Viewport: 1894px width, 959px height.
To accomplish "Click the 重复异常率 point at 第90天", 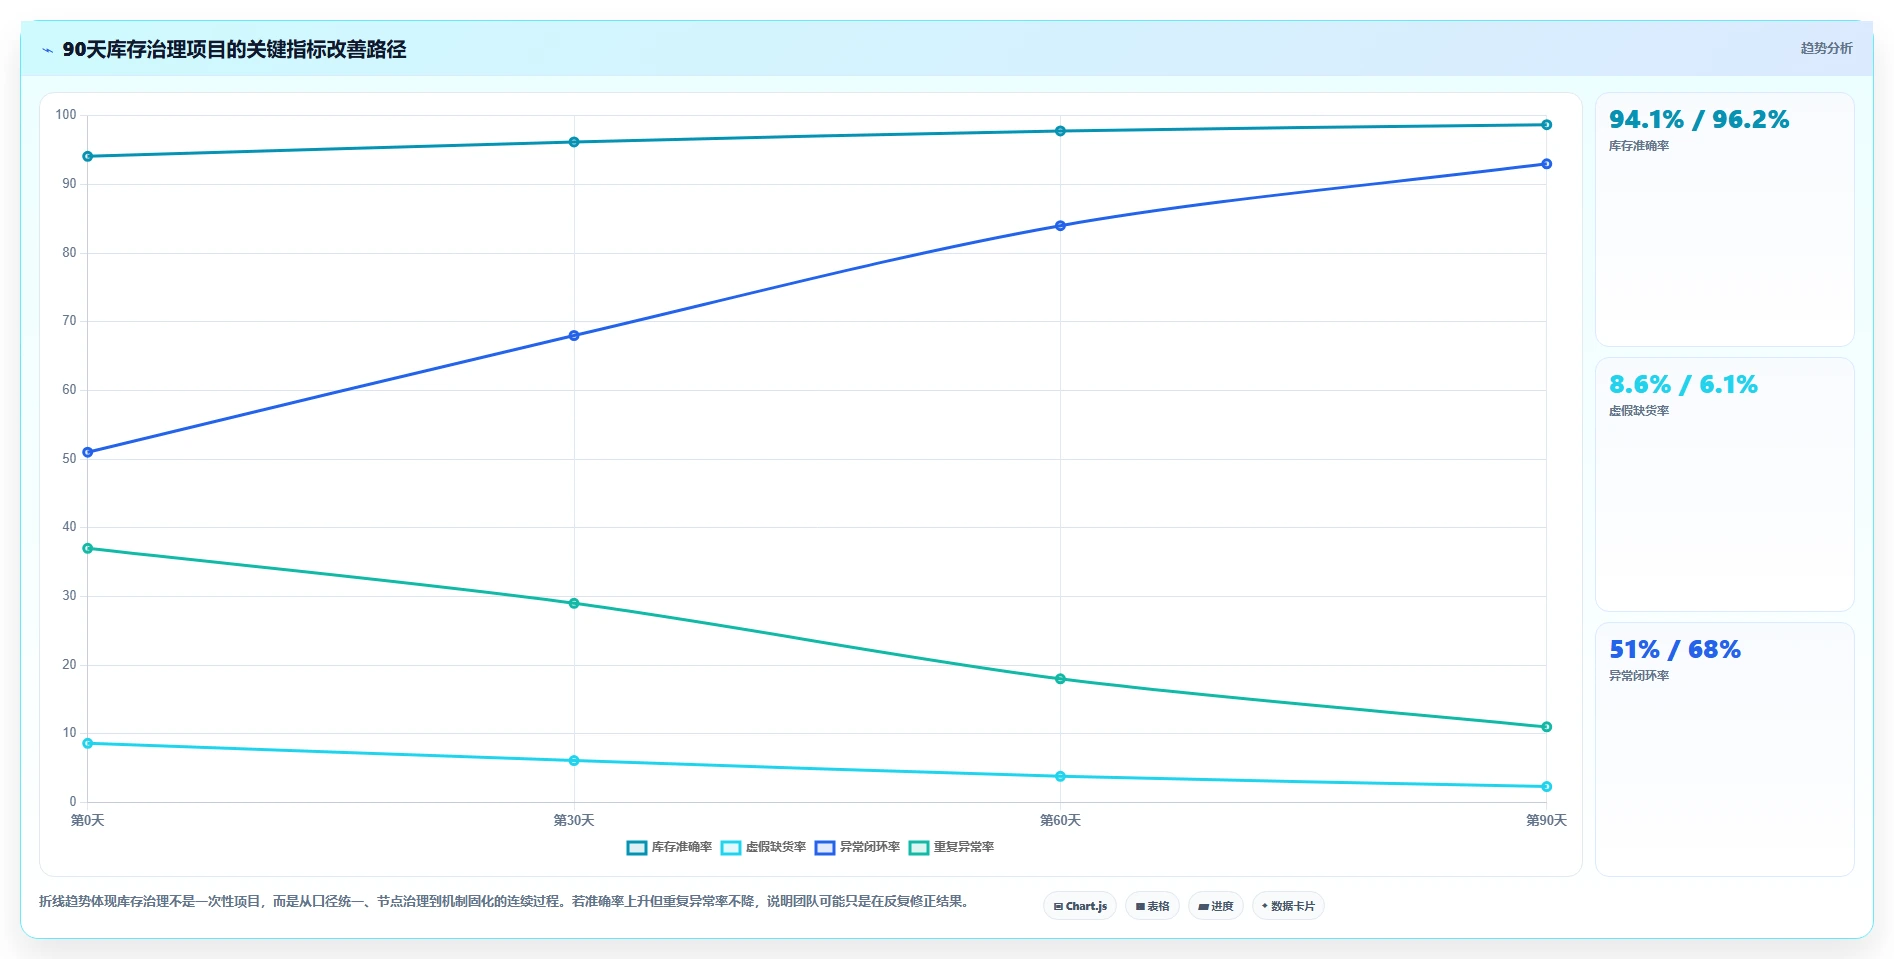I will click(x=1546, y=727).
